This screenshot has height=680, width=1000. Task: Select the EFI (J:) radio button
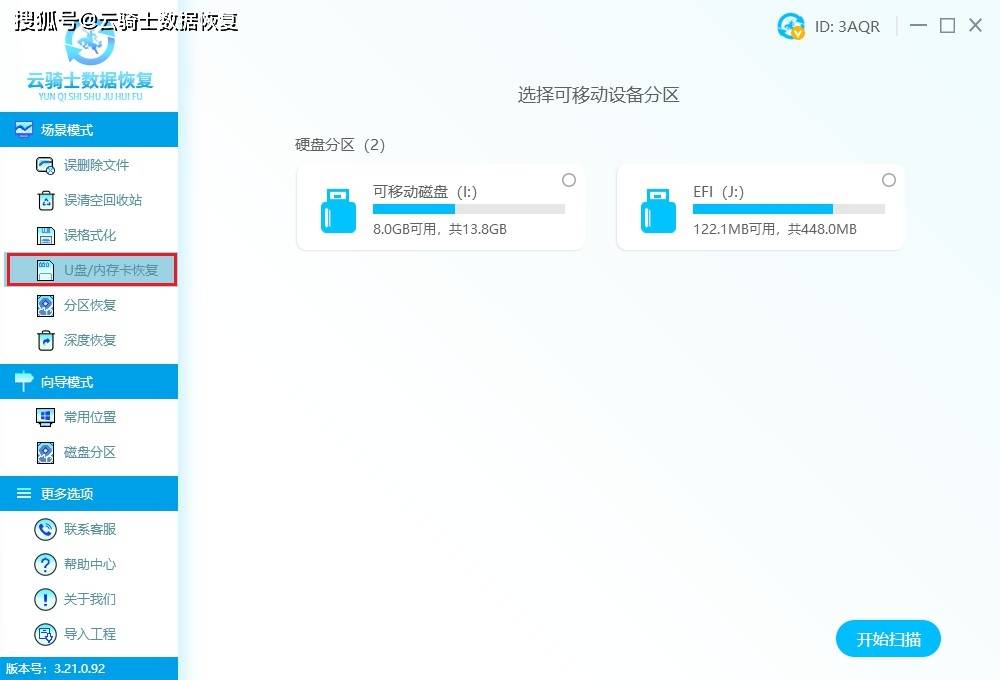point(888,181)
